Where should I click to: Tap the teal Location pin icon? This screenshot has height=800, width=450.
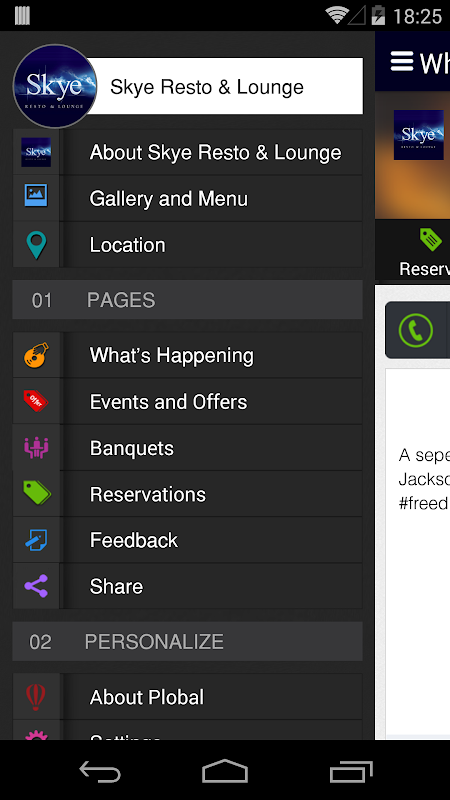coord(36,245)
